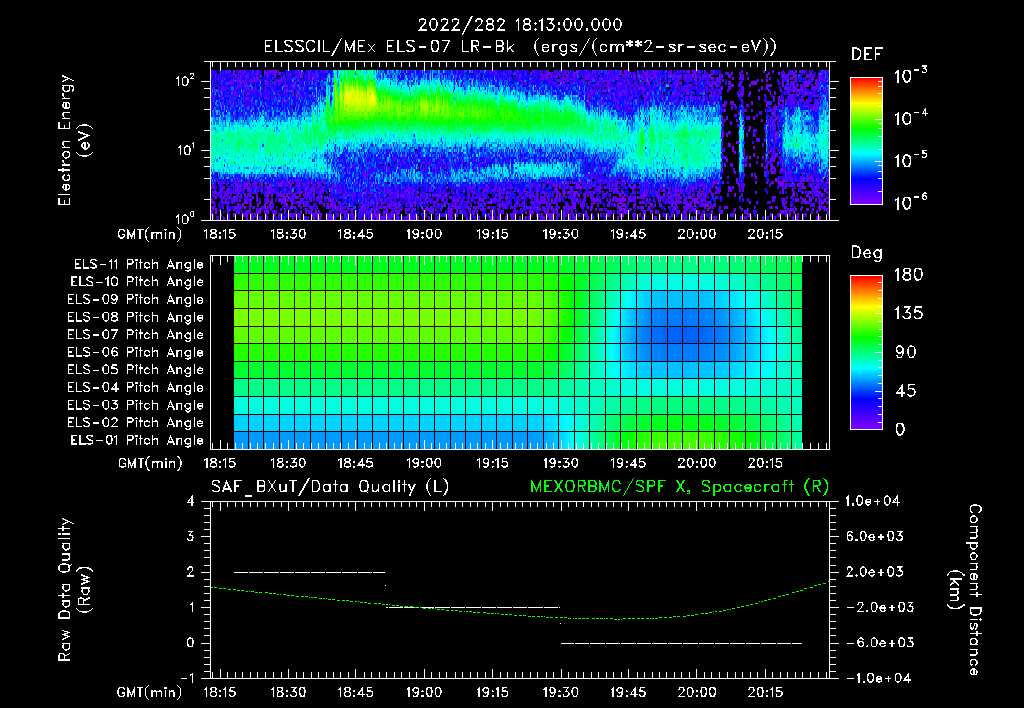
Task: Click 19:30 on the pitch angle time axis
Action: pos(560,463)
